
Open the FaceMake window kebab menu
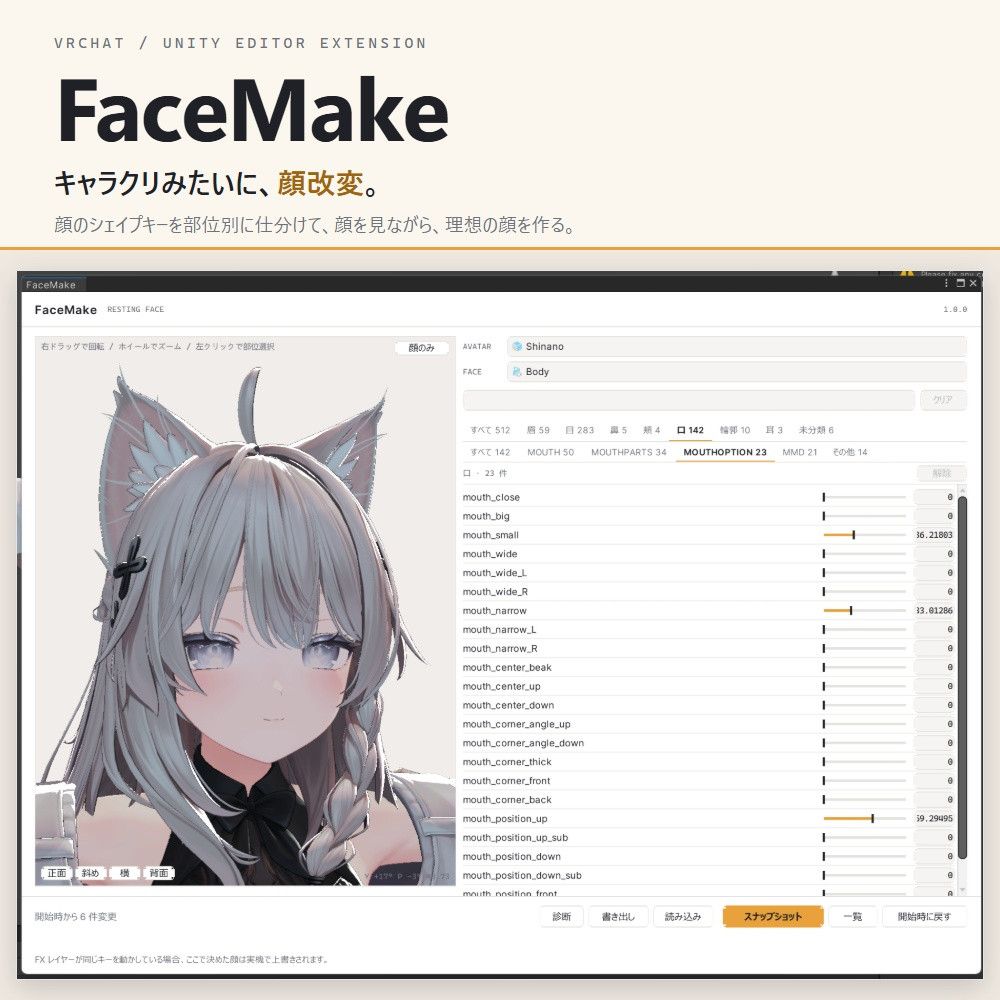click(x=946, y=283)
